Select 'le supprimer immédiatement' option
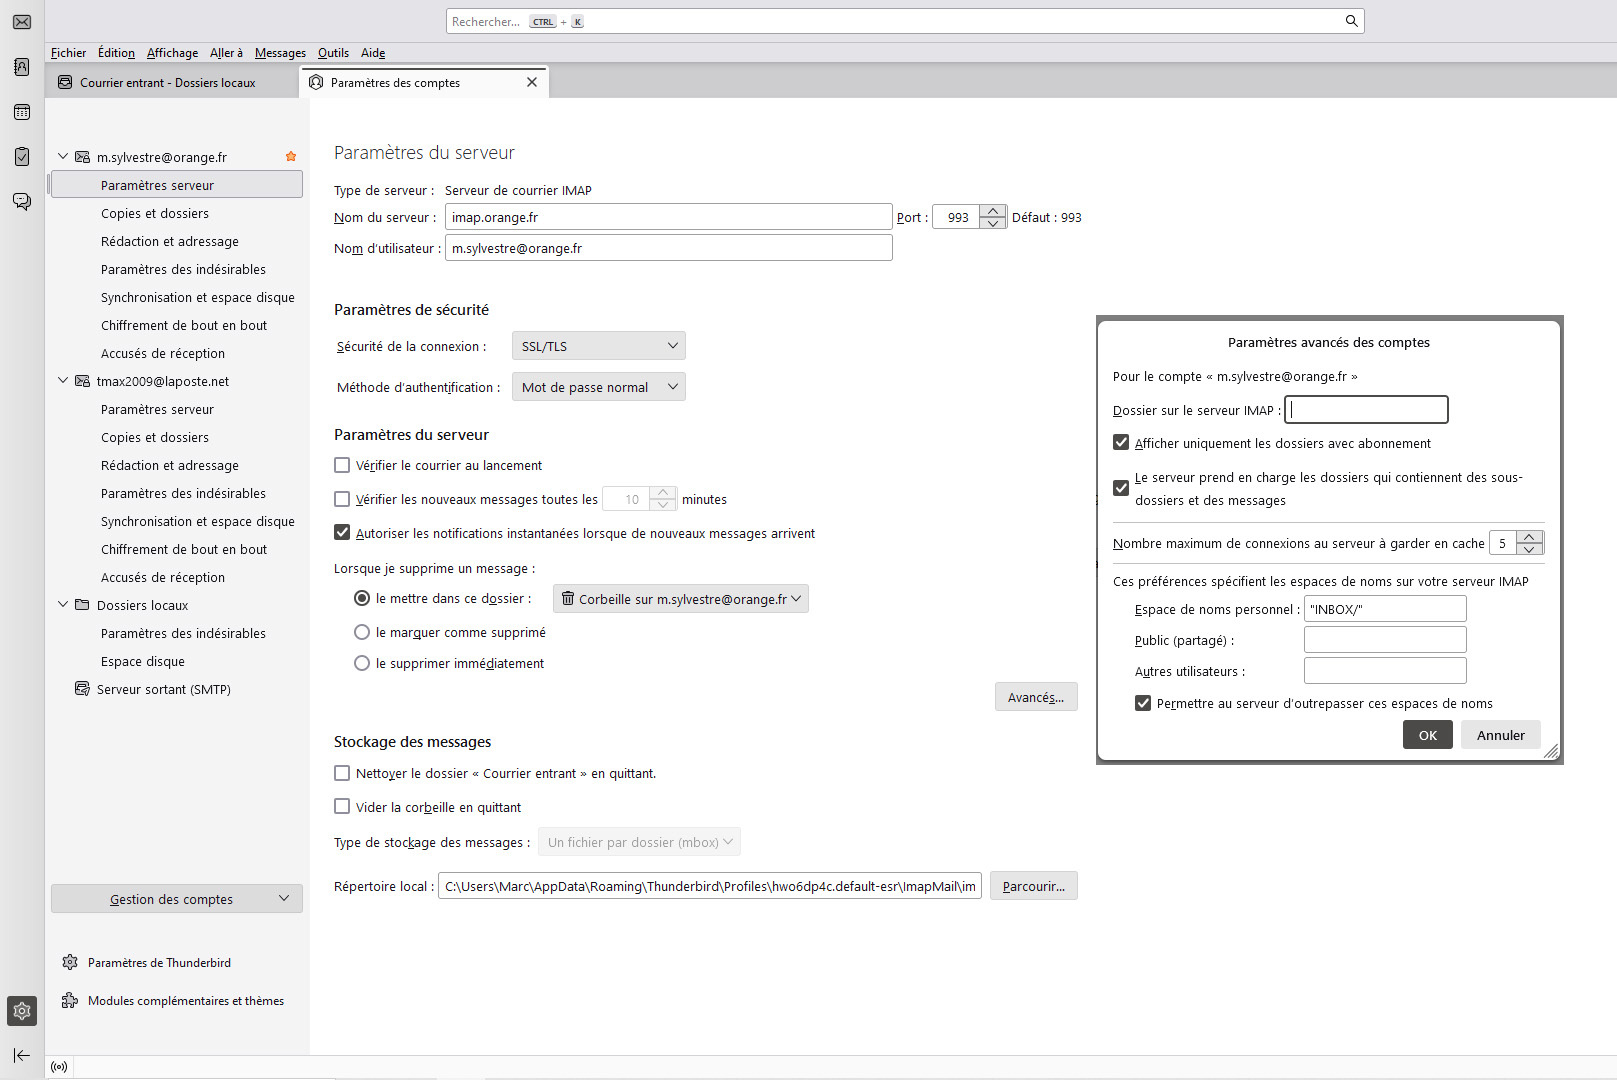Screen dimensions: 1617x1080 click(362, 663)
